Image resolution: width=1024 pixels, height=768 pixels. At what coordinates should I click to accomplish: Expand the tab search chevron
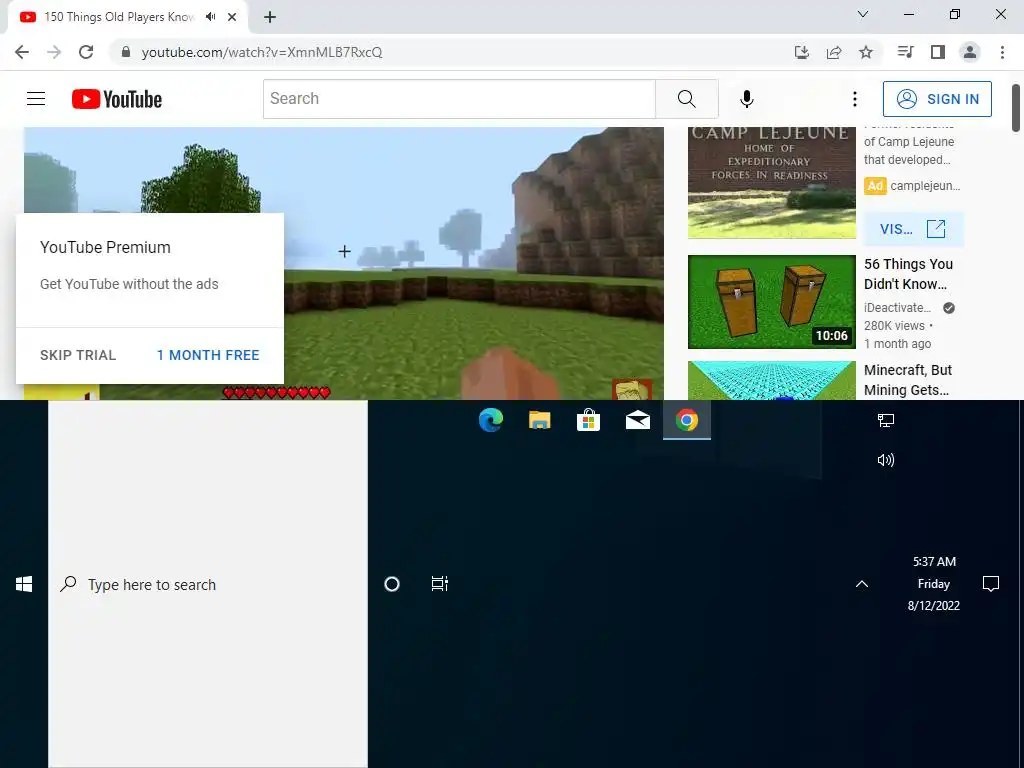[x=863, y=14]
